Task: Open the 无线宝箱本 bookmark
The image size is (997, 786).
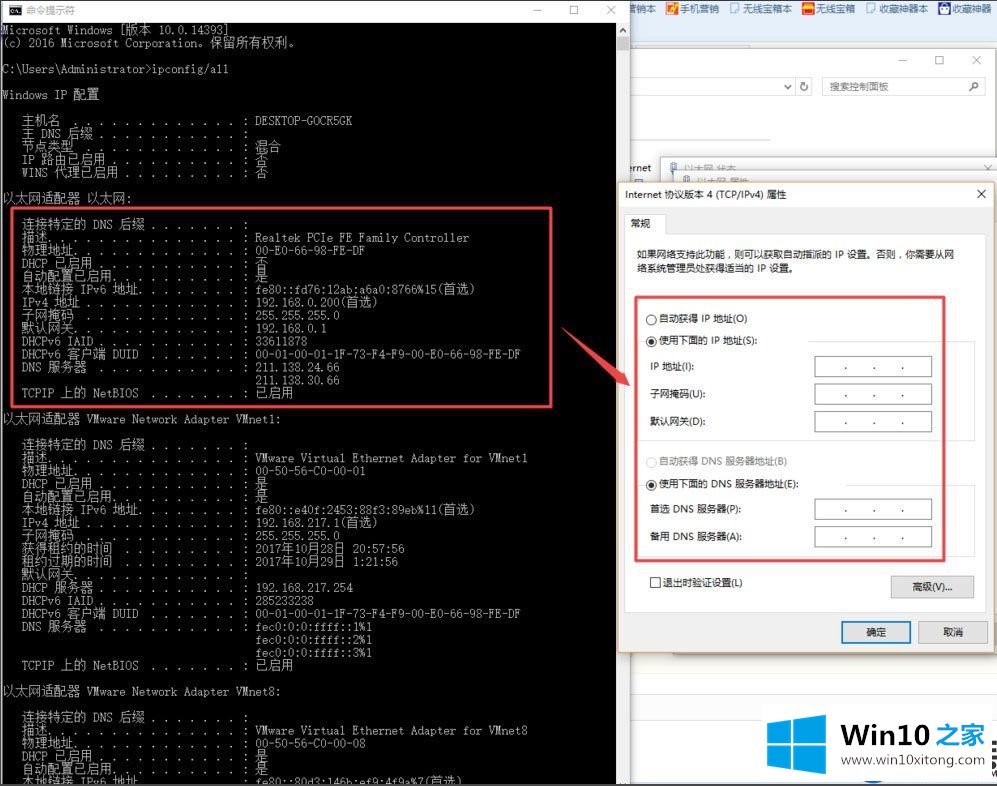Action: point(766,9)
